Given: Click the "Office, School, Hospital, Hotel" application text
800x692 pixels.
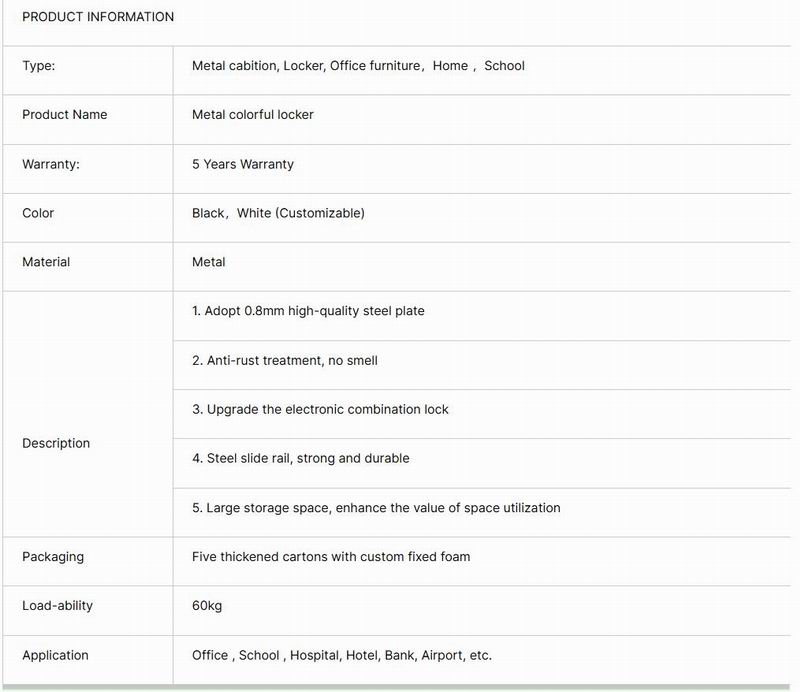Looking at the screenshot, I should pos(342,656).
